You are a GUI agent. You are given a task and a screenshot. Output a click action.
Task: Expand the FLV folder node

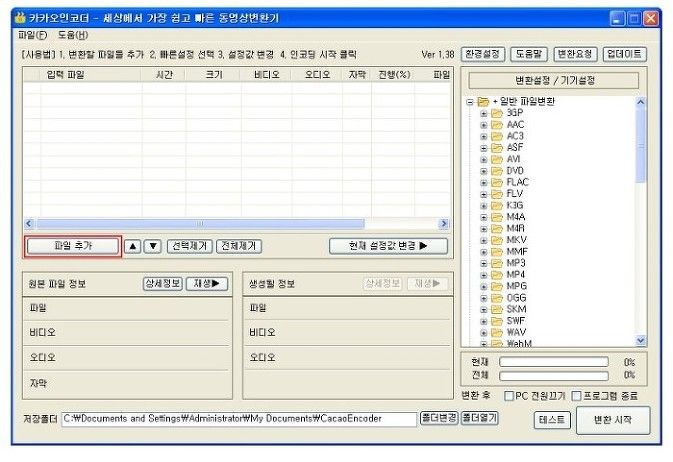[484, 194]
